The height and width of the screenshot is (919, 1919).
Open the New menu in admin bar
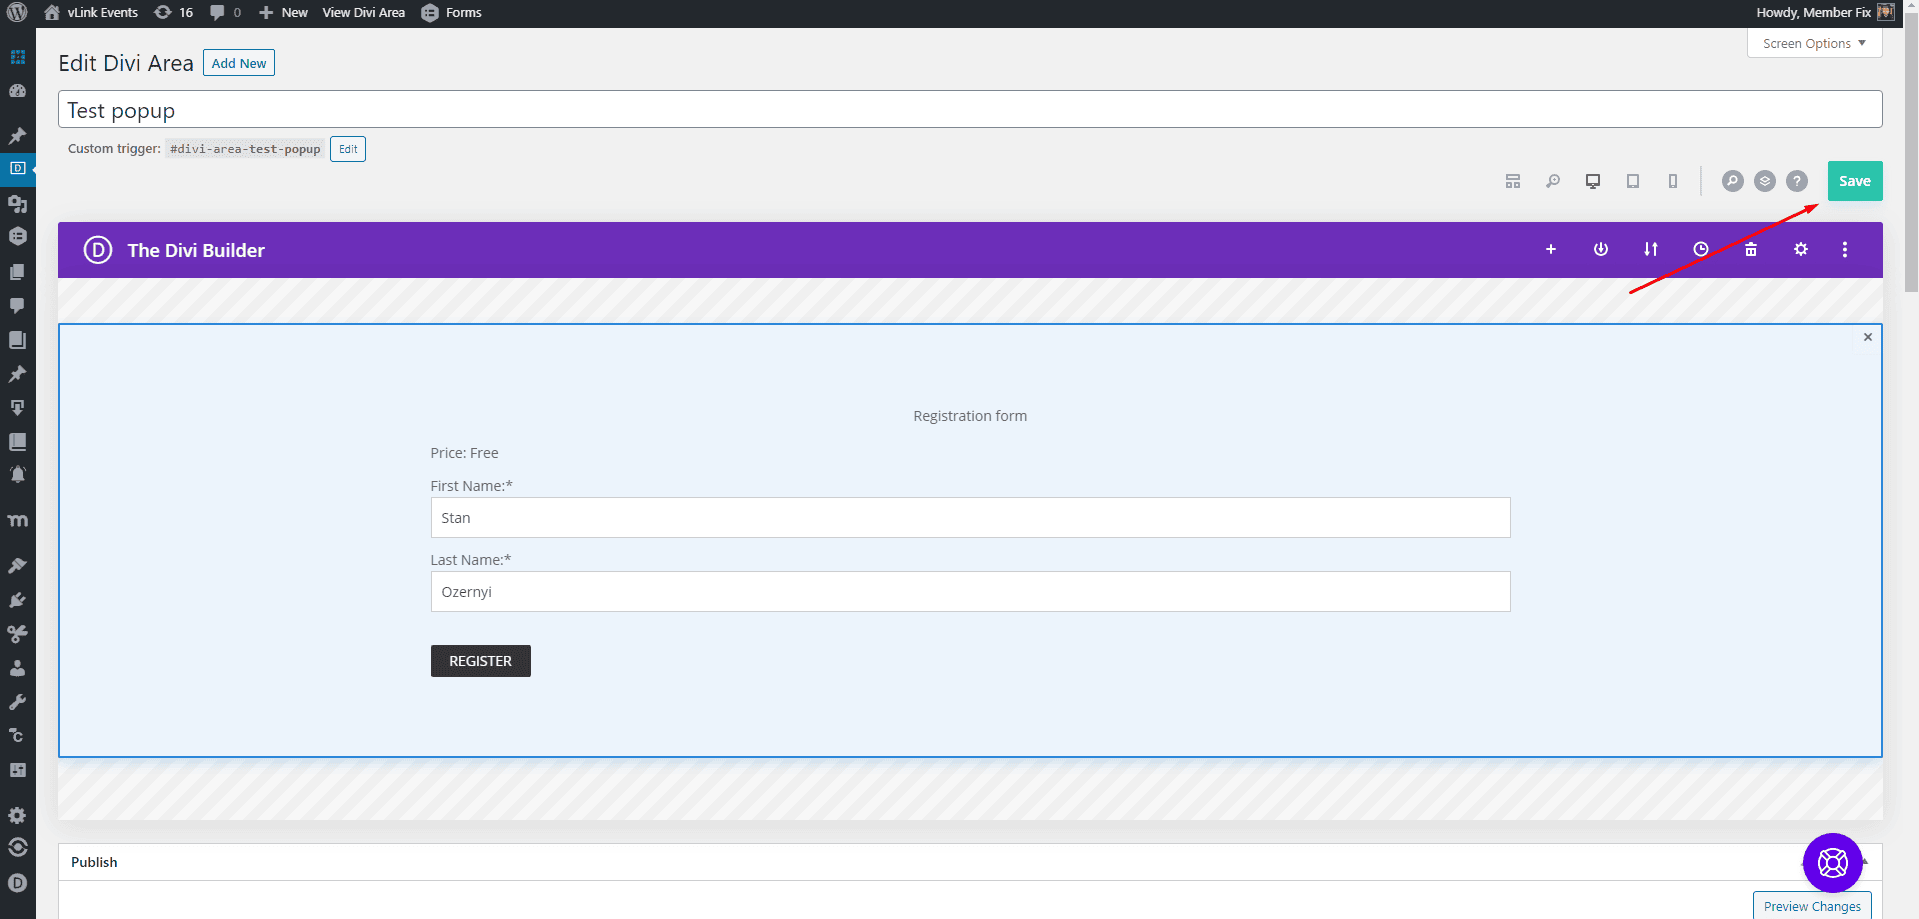283,13
